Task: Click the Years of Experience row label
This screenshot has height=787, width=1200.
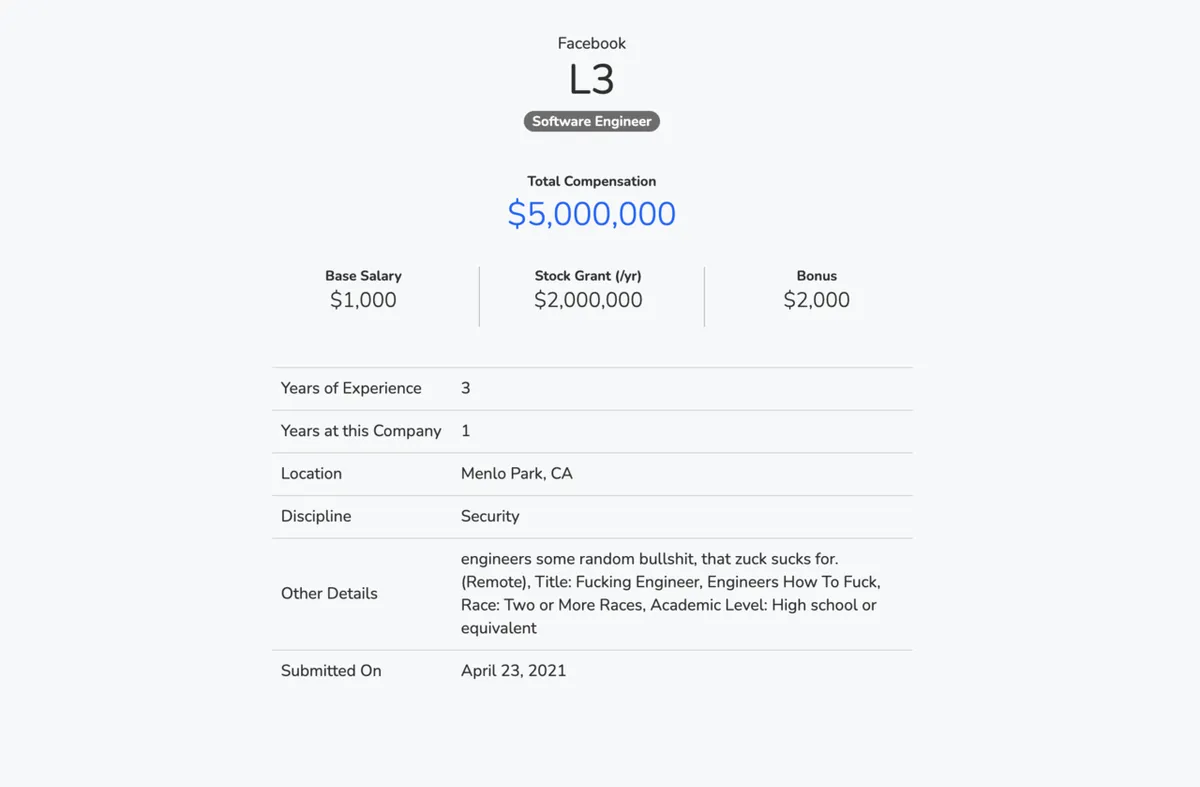Action: point(351,388)
